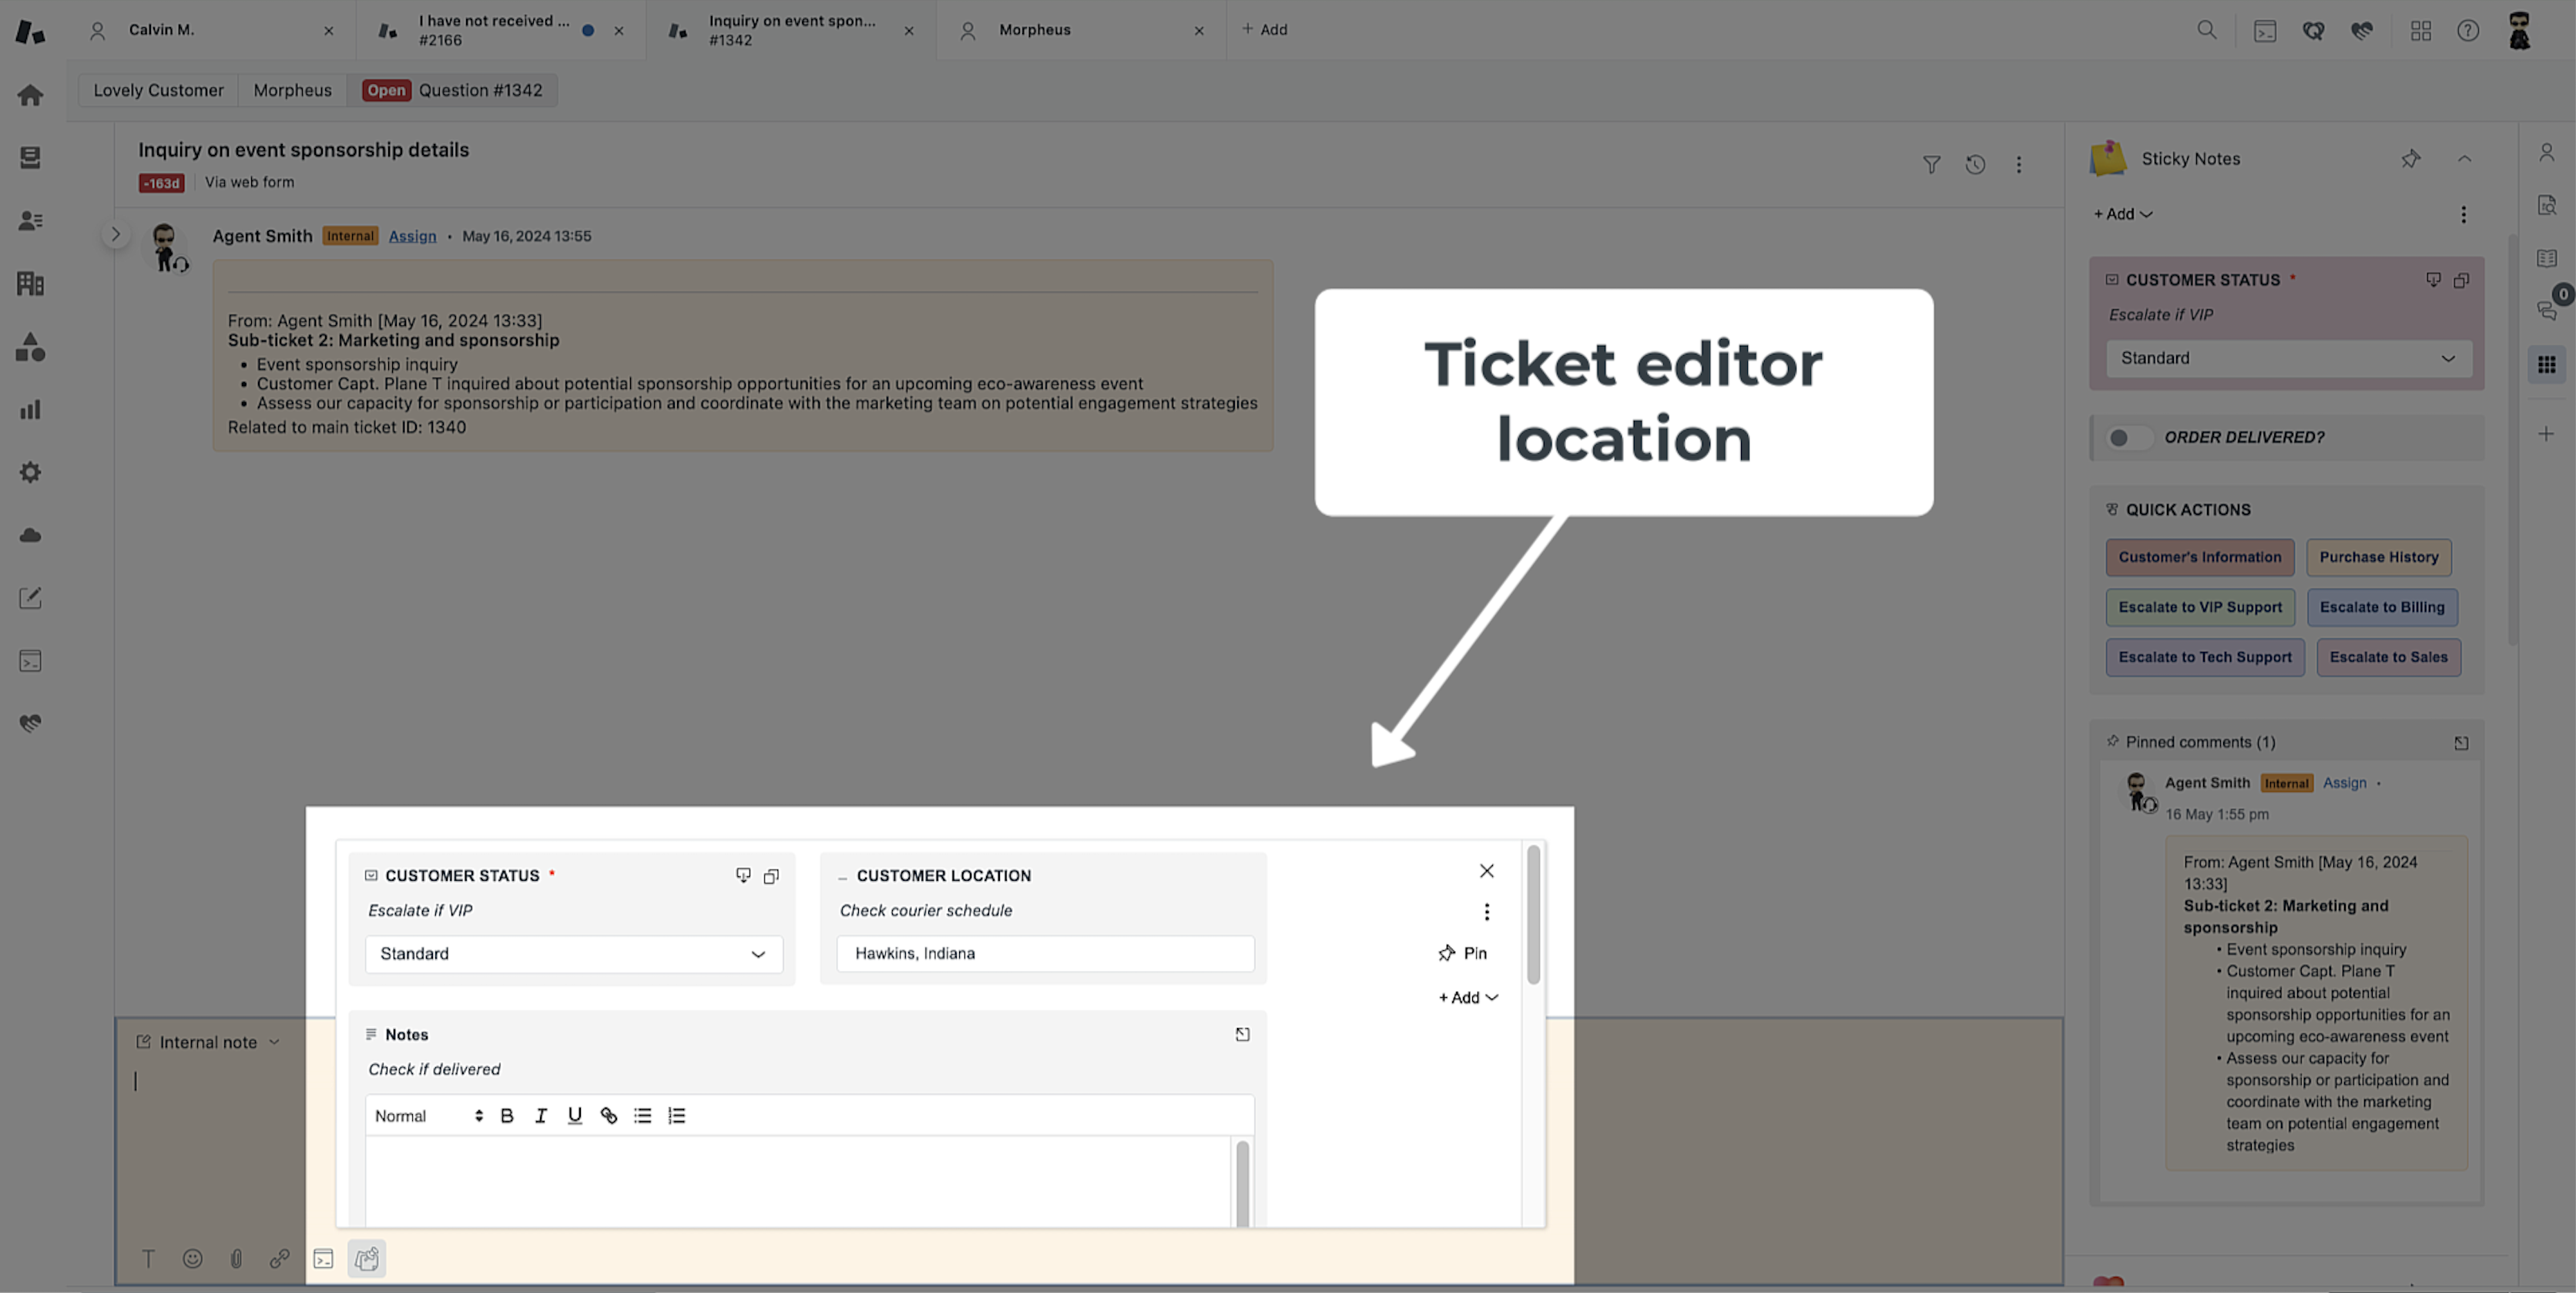This screenshot has height=1293, width=2576.
Task: Click the conversation filter funnel icon
Action: click(1932, 165)
